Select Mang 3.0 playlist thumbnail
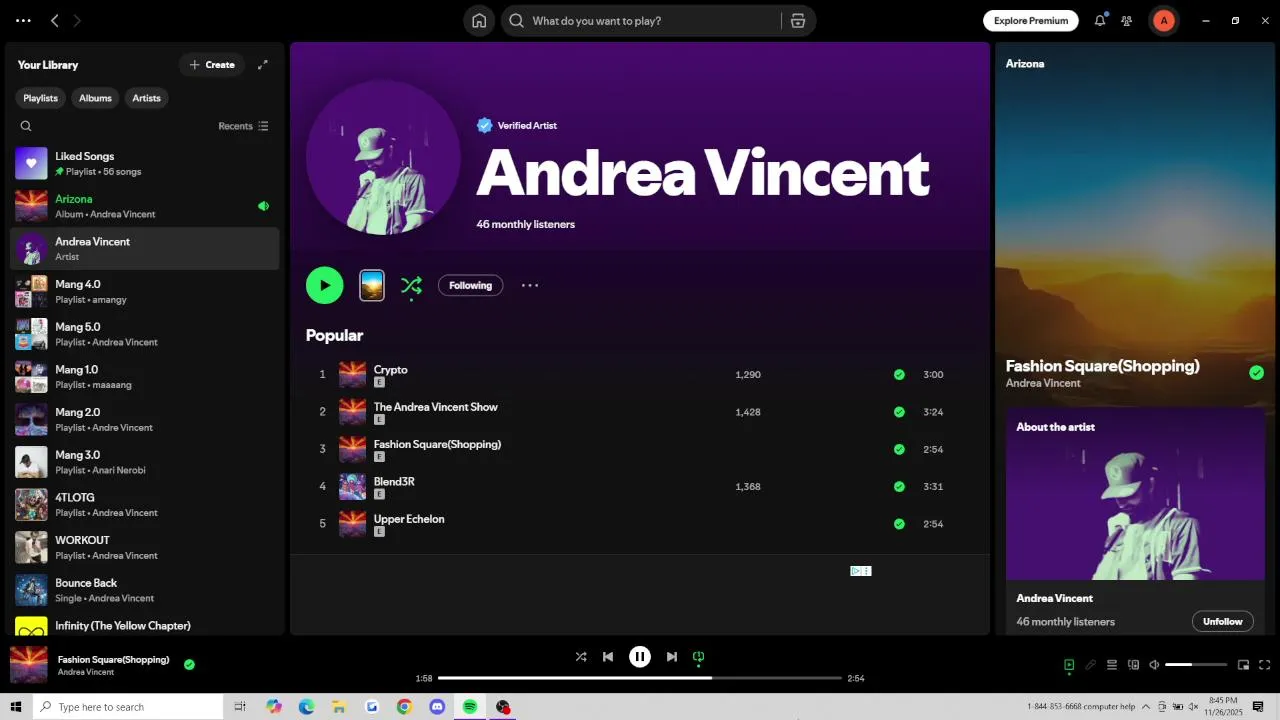Image resolution: width=1280 pixels, height=720 pixels. (31, 462)
